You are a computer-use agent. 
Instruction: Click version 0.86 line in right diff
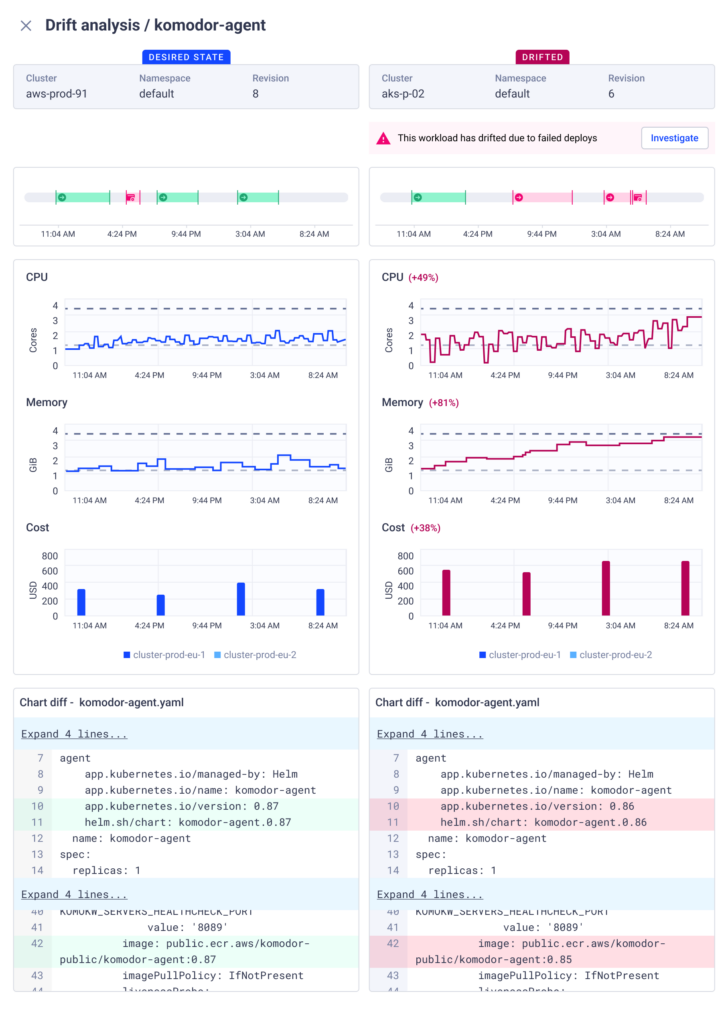pos(542,807)
